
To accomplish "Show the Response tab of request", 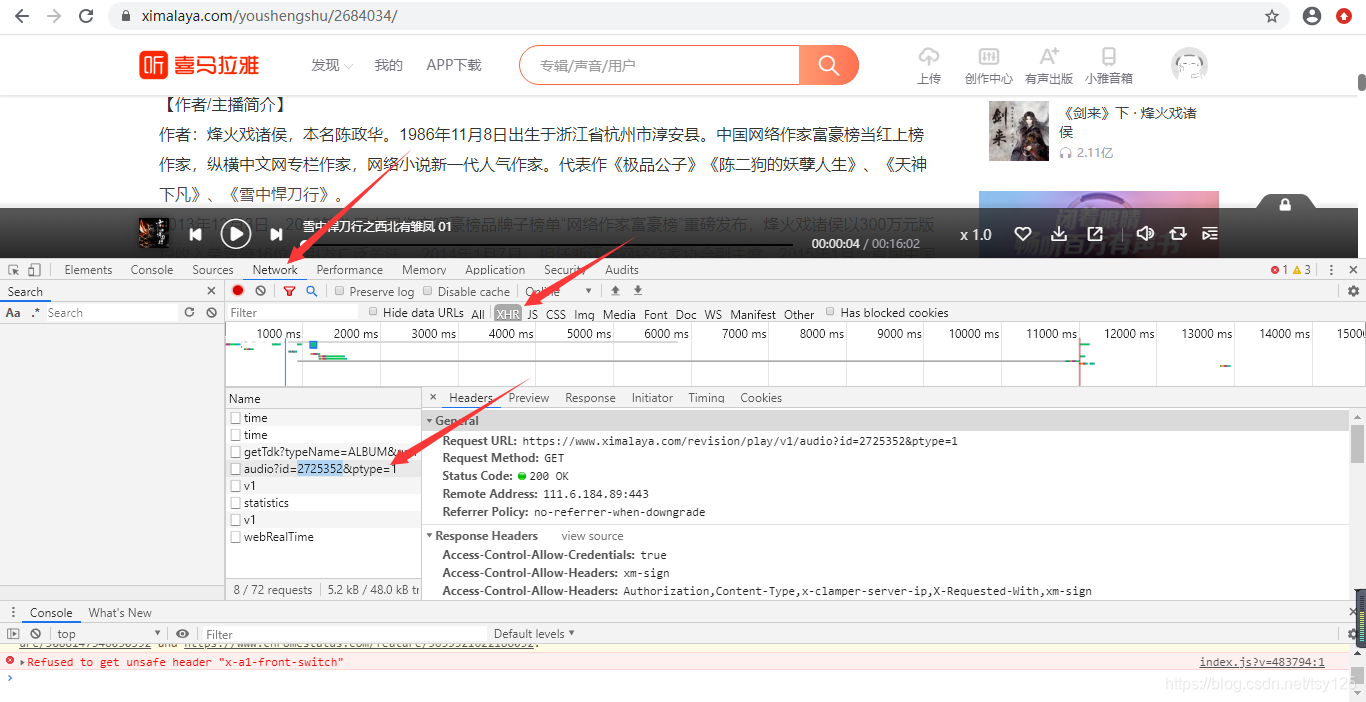I will coord(590,398).
